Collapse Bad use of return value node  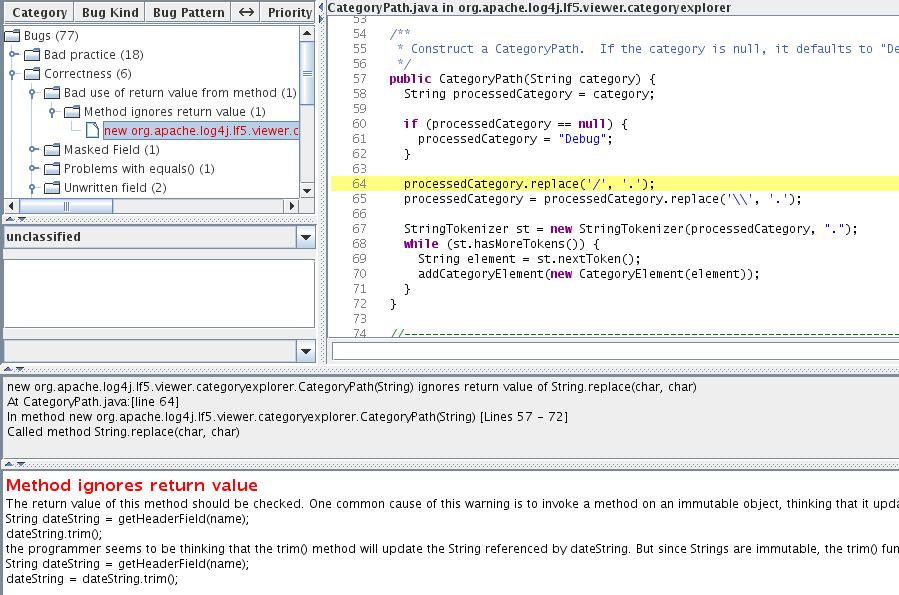coord(33,93)
